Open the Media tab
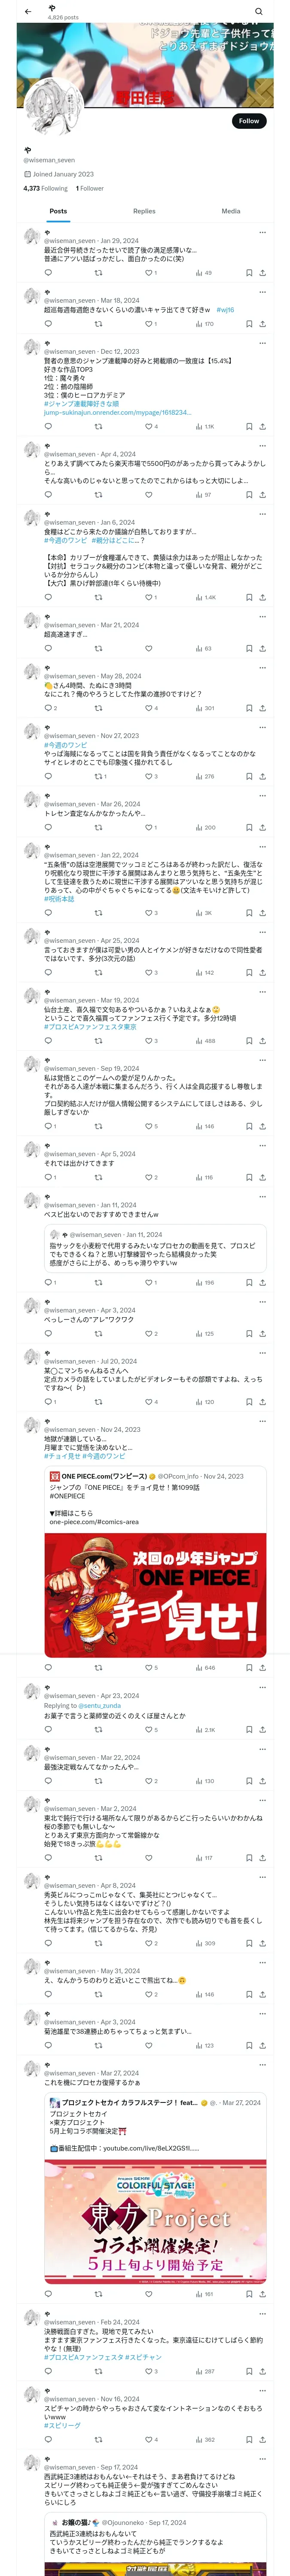Screen dimensions: 290x2576 (230, 211)
